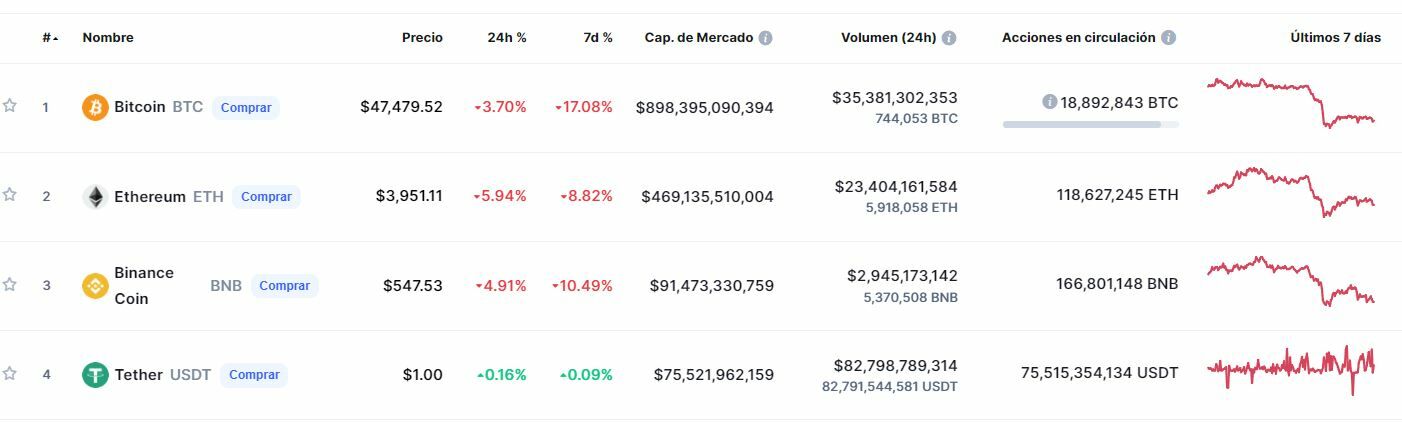Screen dimensions: 1402x422
Task: Sort the table by rank number column
Action: pyautogui.click(x=49, y=38)
